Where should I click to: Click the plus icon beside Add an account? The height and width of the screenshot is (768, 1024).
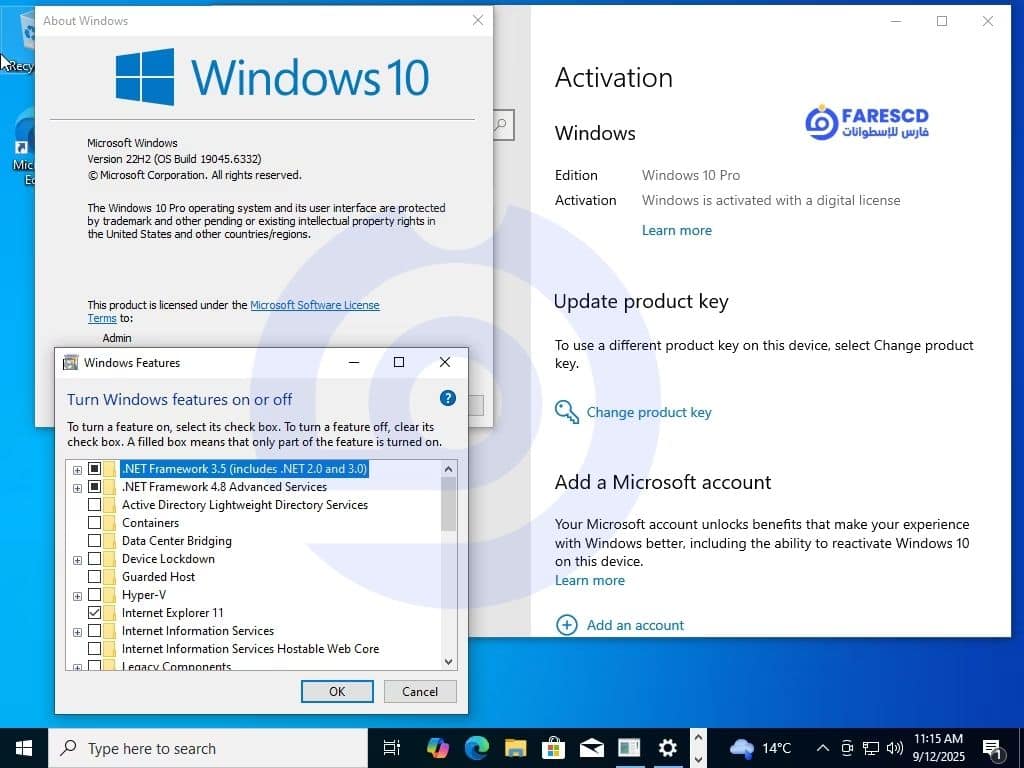[566, 625]
